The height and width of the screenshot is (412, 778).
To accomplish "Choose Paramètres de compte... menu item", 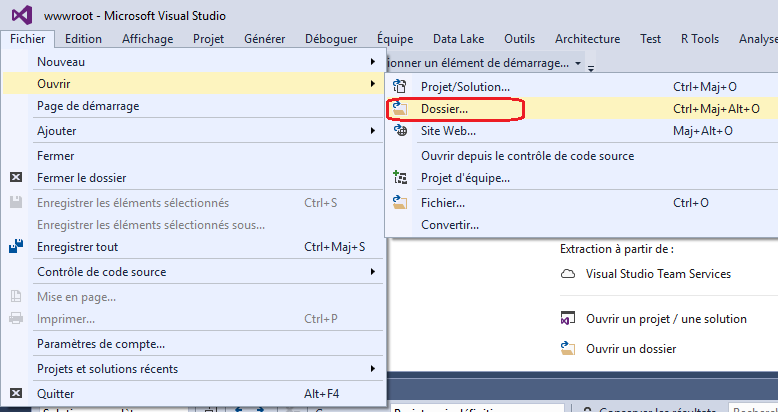I will tap(101, 344).
